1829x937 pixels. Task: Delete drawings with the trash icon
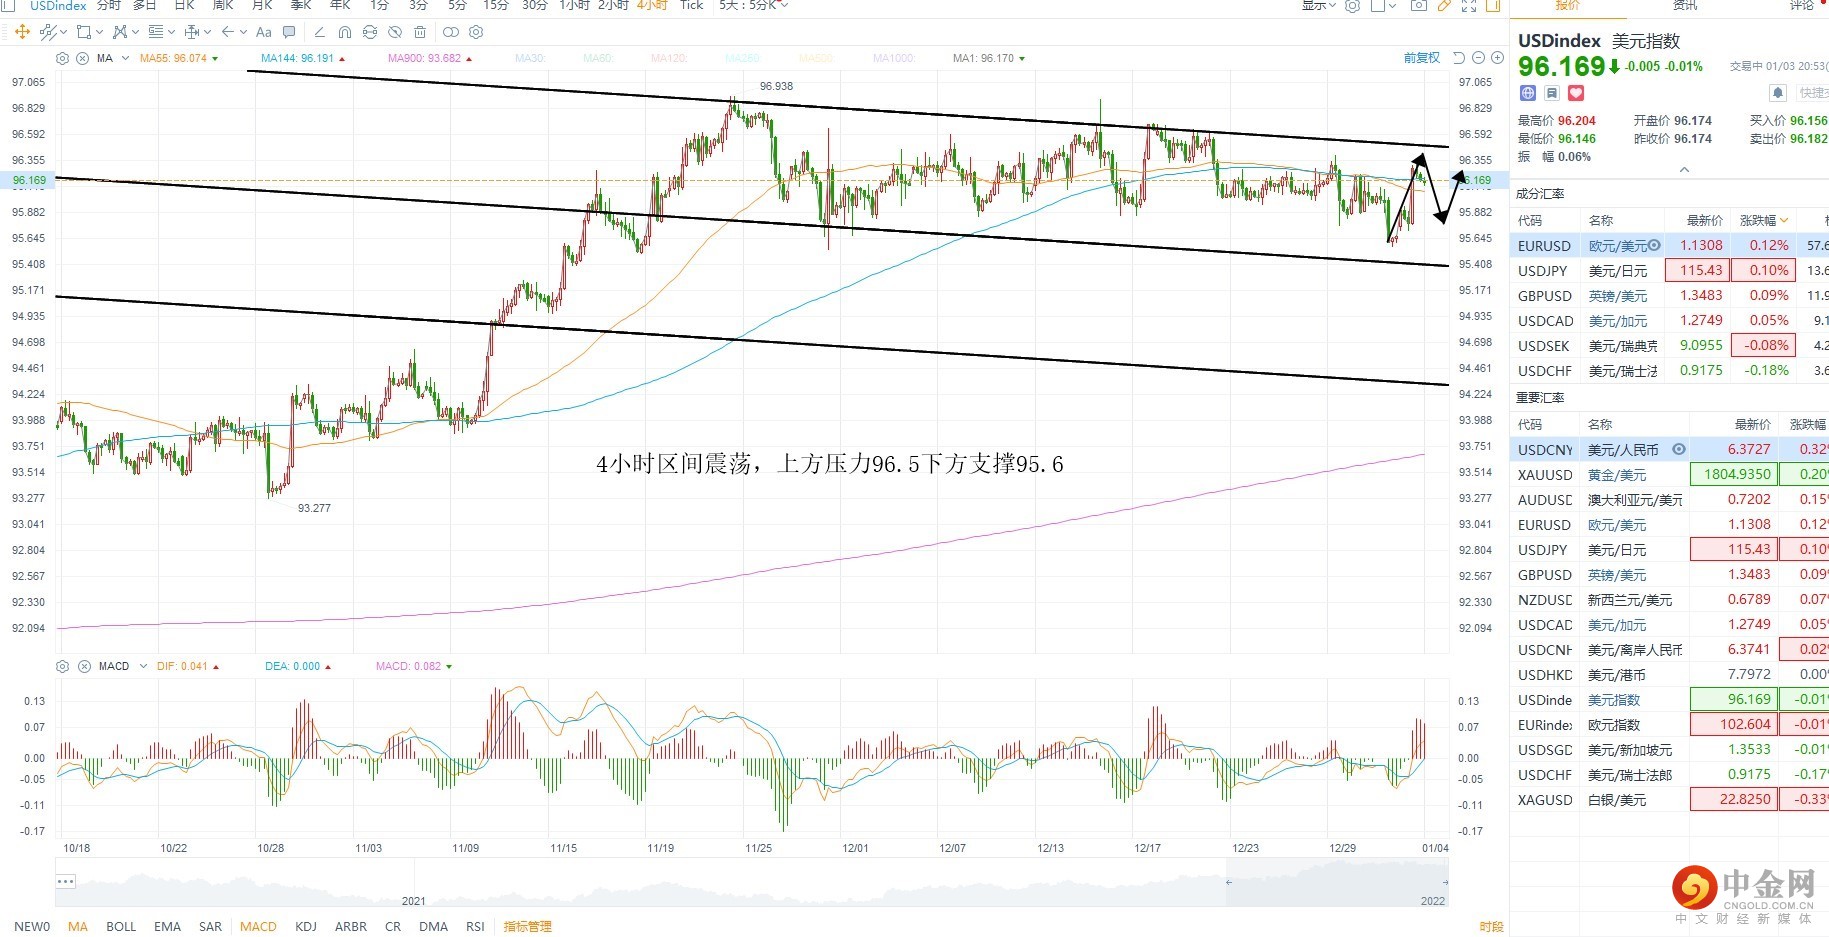[420, 32]
